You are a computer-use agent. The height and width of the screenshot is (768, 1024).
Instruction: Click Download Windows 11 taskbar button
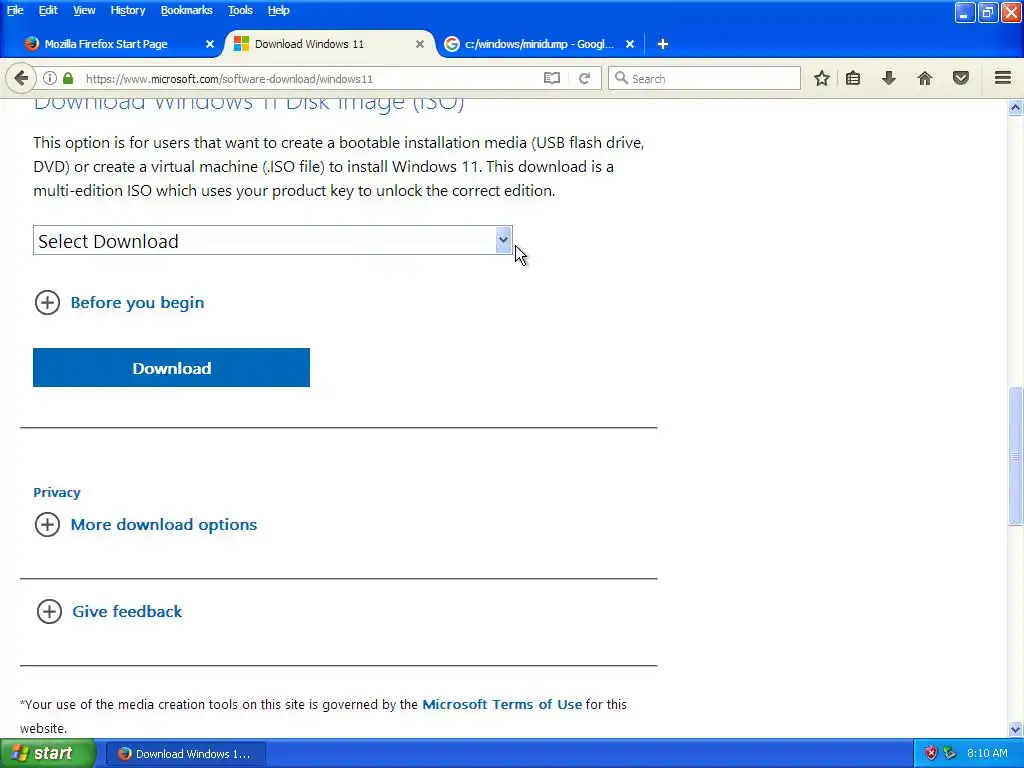click(x=185, y=754)
